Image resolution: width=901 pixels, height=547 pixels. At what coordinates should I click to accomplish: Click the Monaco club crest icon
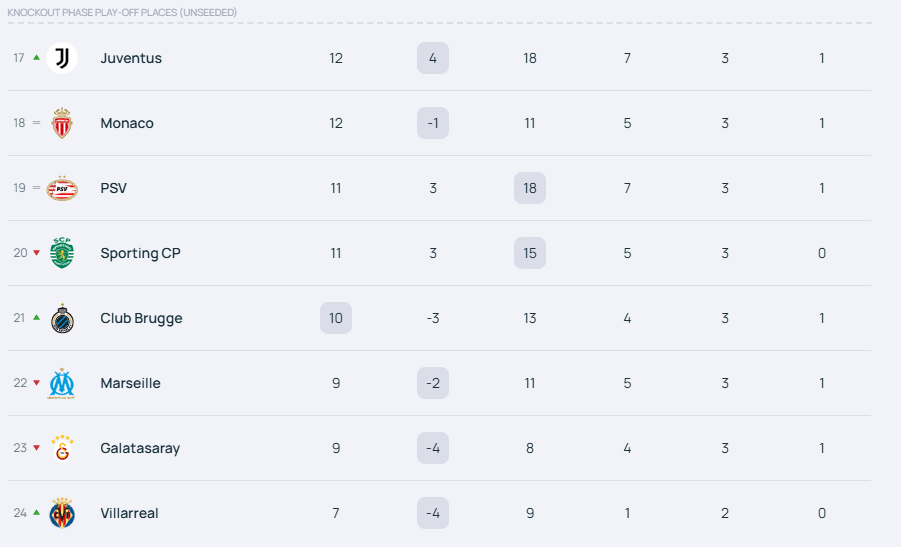(x=62, y=123)
